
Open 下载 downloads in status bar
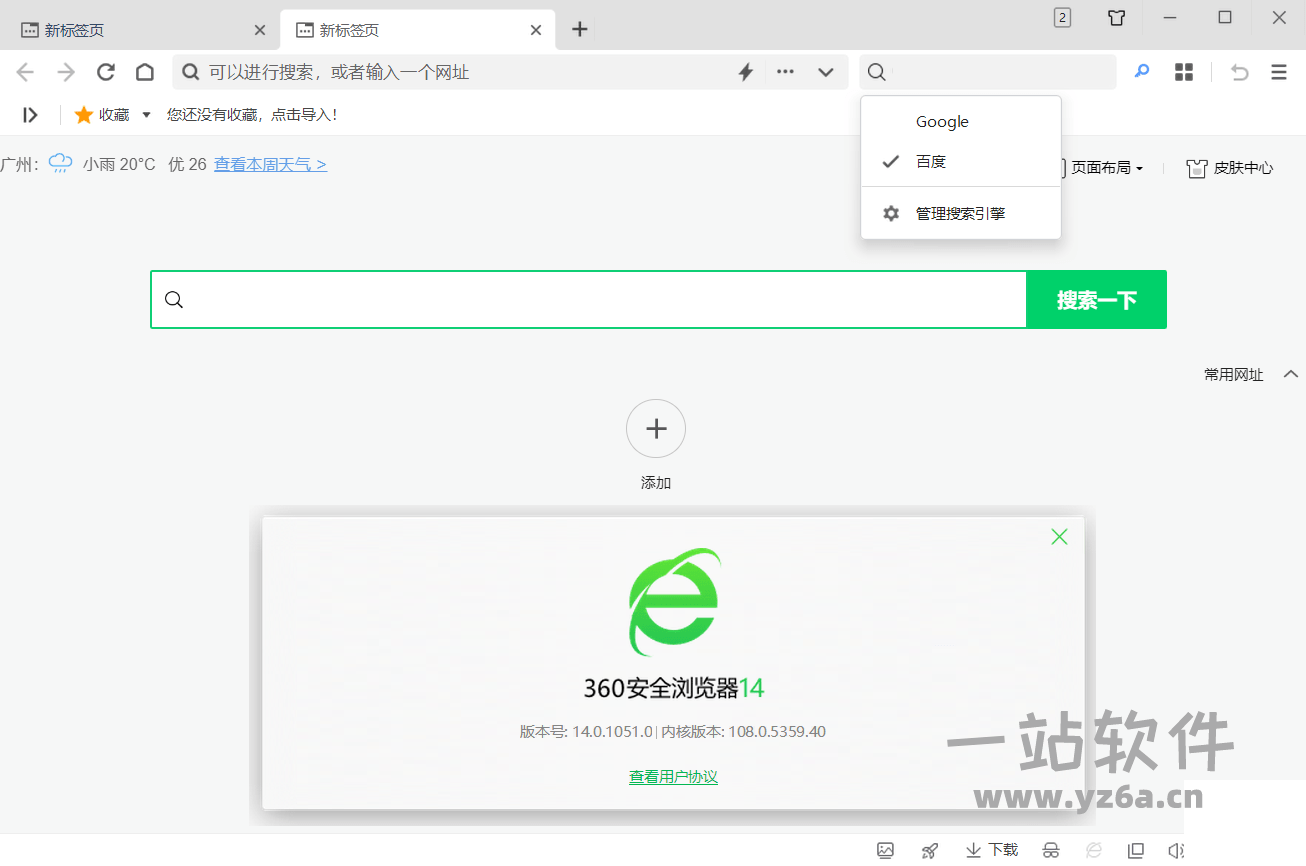992,850
